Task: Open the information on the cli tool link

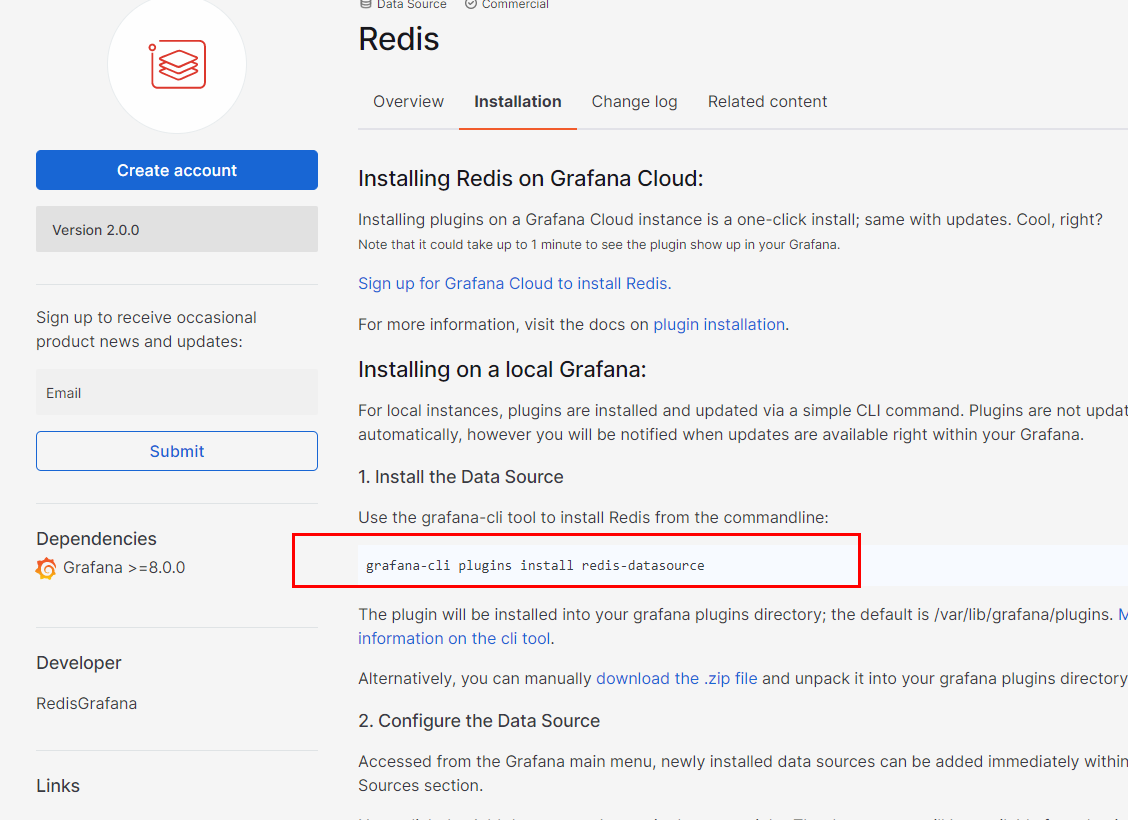Action: tap(455, 639)
